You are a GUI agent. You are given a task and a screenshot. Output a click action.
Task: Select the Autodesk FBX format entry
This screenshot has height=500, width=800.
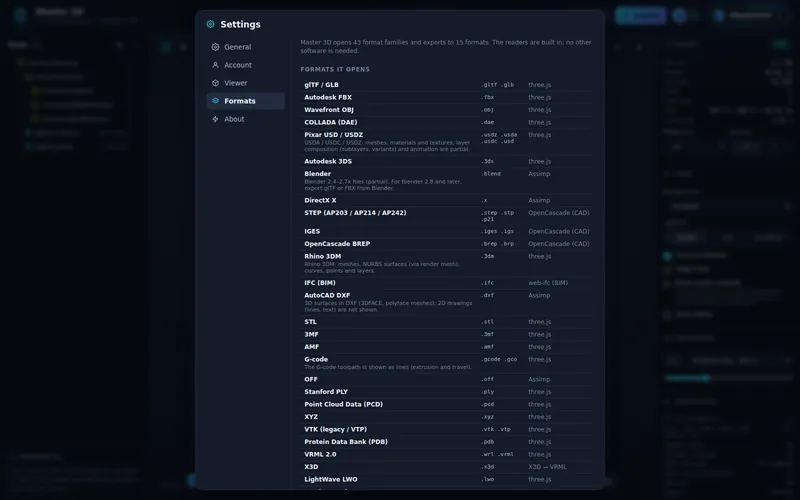447,97
